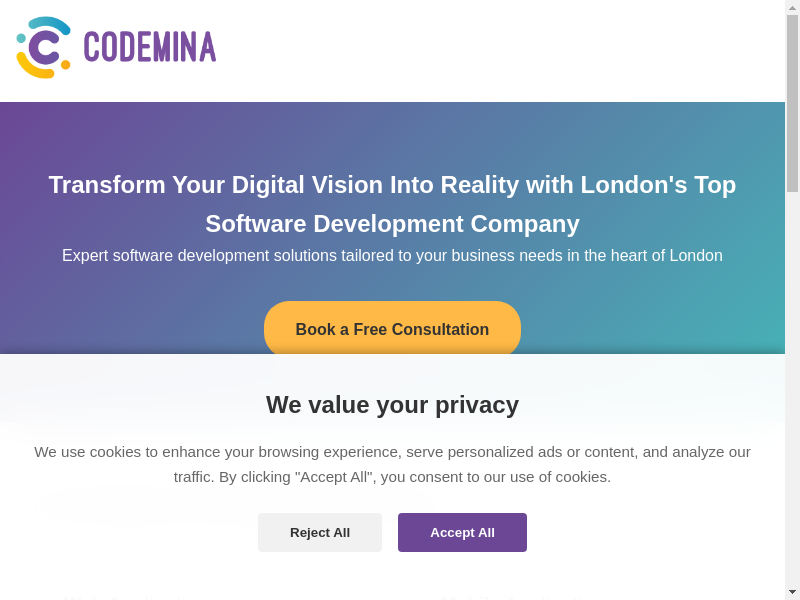Click the CODEMINA wordmark text in header
800x600 pixels.
[x=149, y=47]
